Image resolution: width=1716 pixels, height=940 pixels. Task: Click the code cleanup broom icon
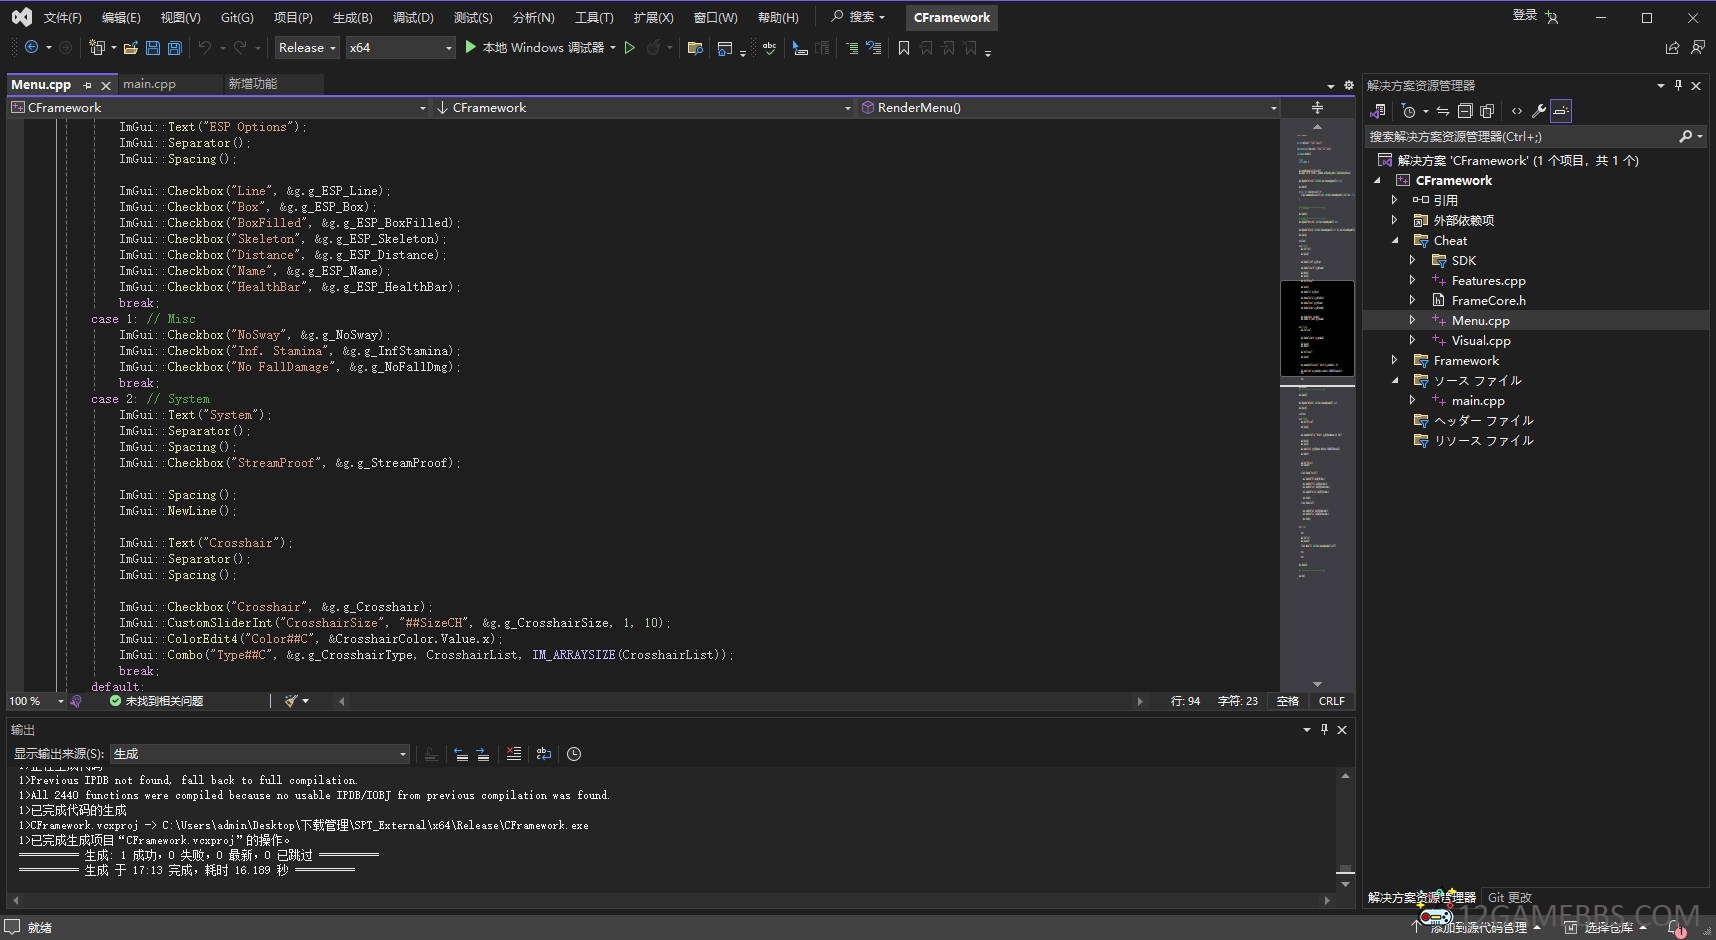(x=291, y=701)
